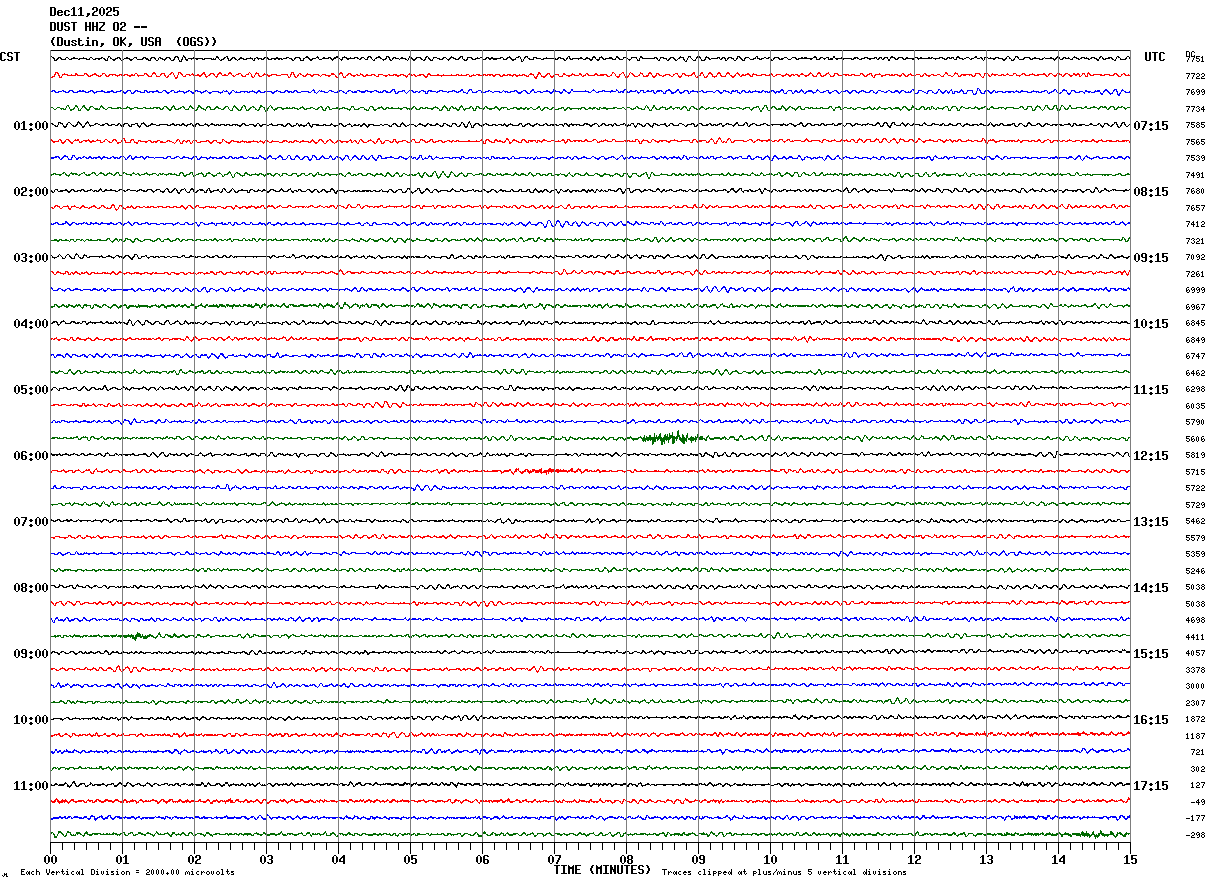Click the 7491 DC offset value
This screenshot has width=1210, height=886.
[1195, 175]
